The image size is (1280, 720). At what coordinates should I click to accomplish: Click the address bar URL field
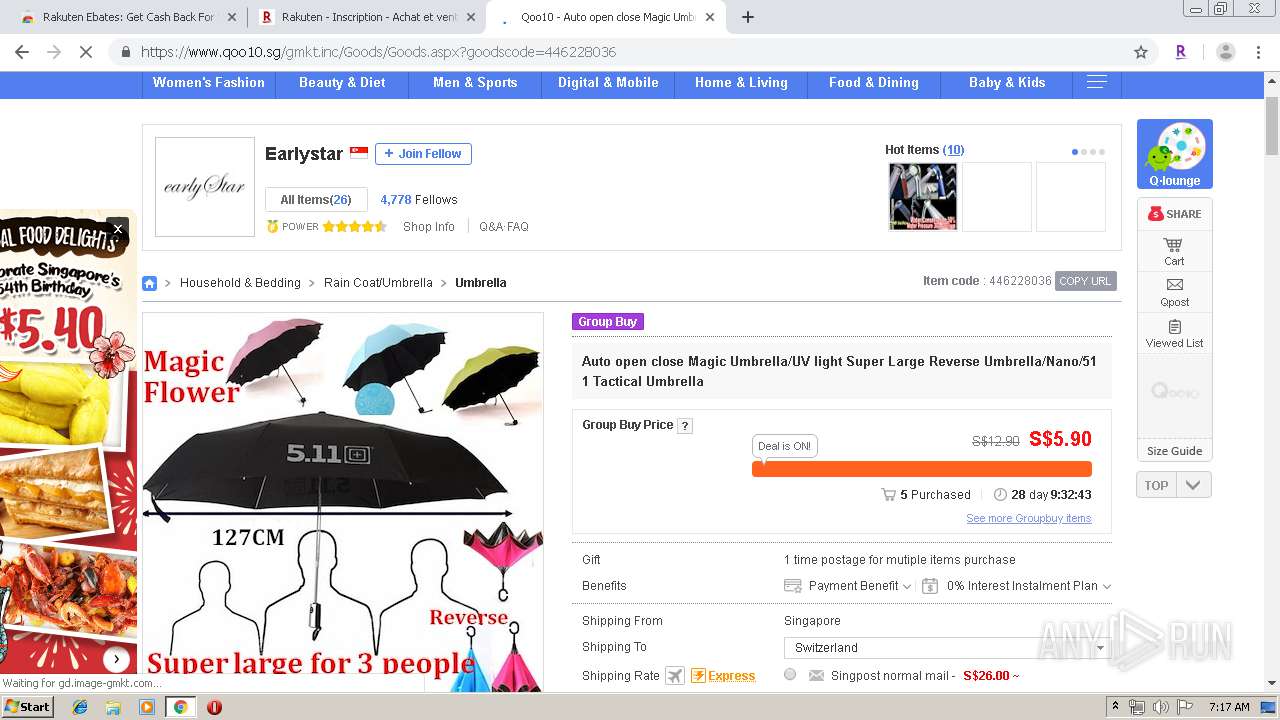click(x=630, y=52)
